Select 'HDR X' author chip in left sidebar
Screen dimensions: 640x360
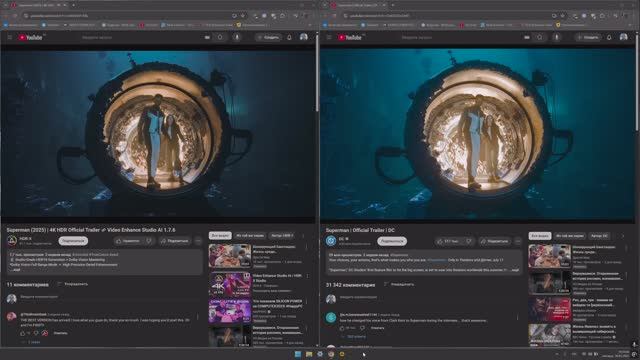282,236
